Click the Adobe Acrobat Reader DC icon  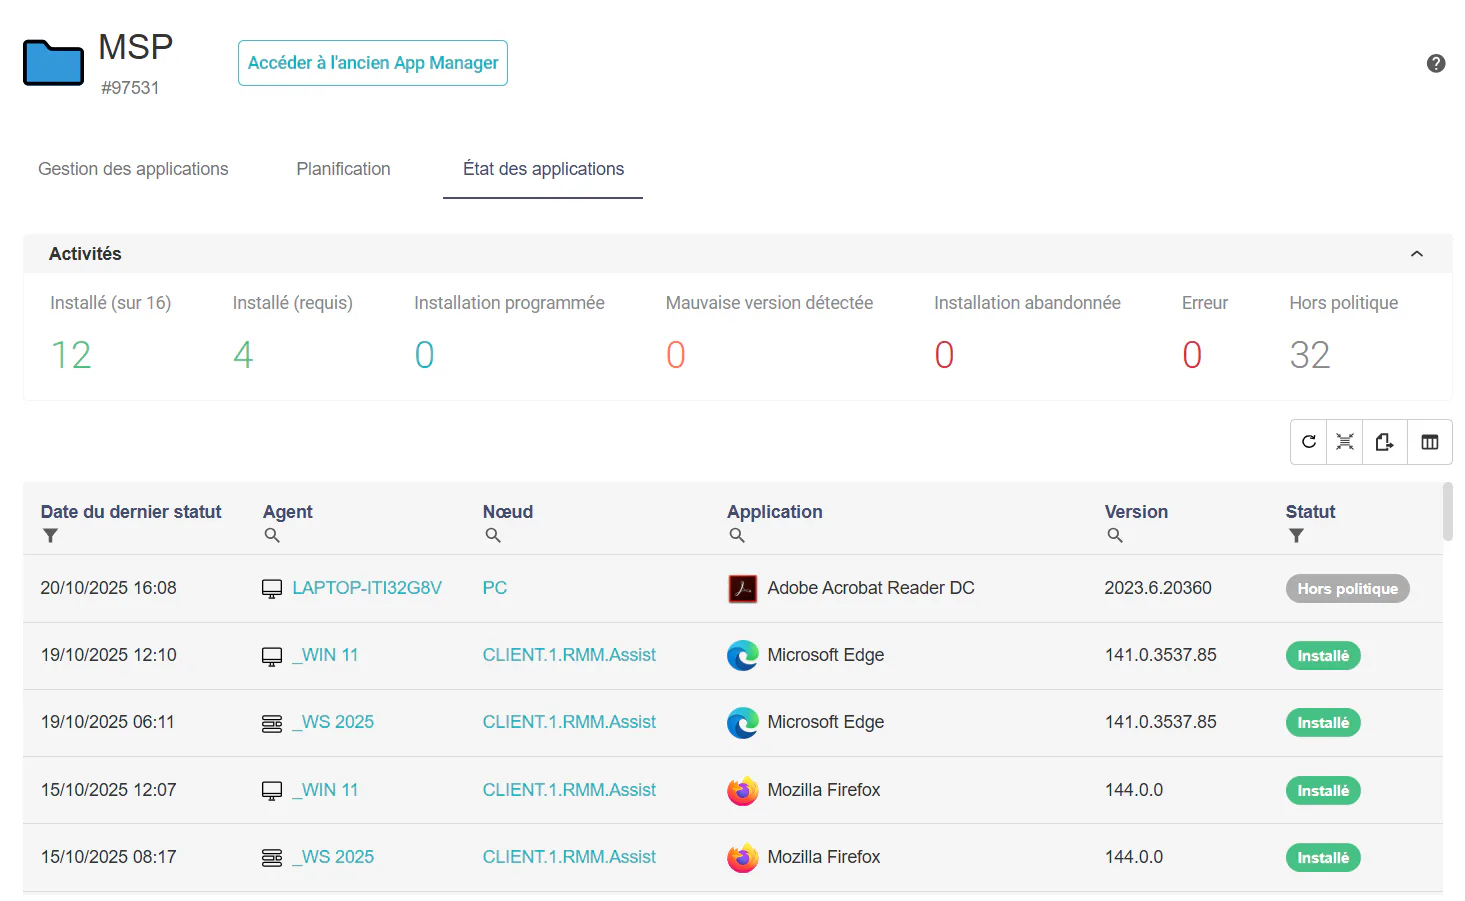point(742,589)
